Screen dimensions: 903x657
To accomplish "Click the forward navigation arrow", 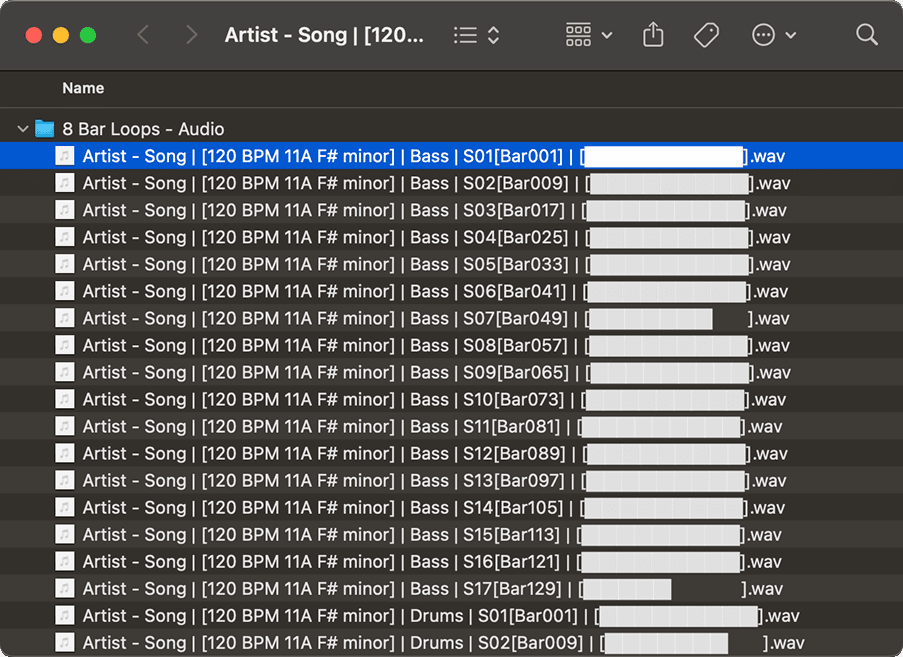I will coord(190,34).
